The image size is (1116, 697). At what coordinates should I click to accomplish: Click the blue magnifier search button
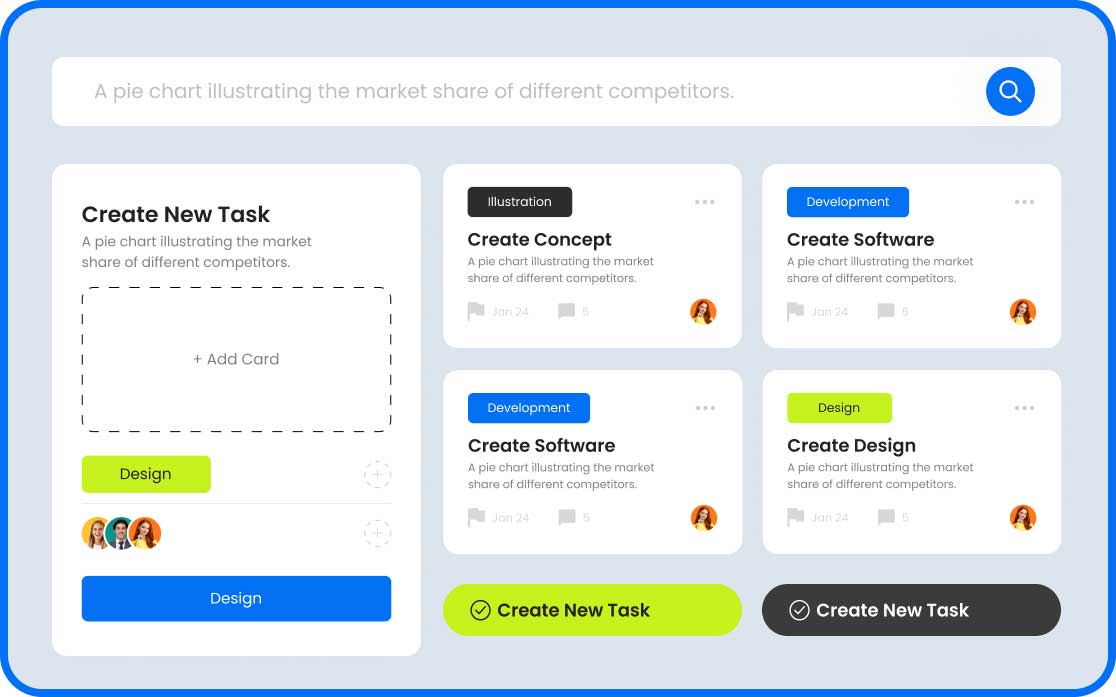pos(1010,91)
